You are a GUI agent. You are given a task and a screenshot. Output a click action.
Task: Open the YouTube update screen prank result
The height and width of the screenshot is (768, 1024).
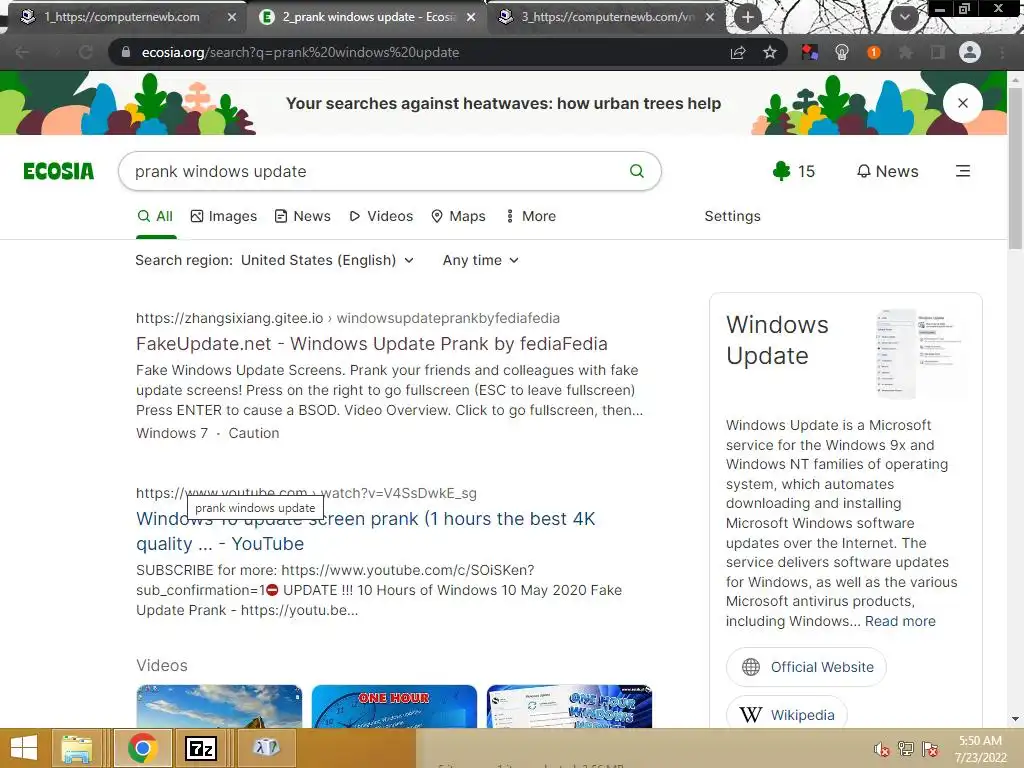tap(366, 531)
